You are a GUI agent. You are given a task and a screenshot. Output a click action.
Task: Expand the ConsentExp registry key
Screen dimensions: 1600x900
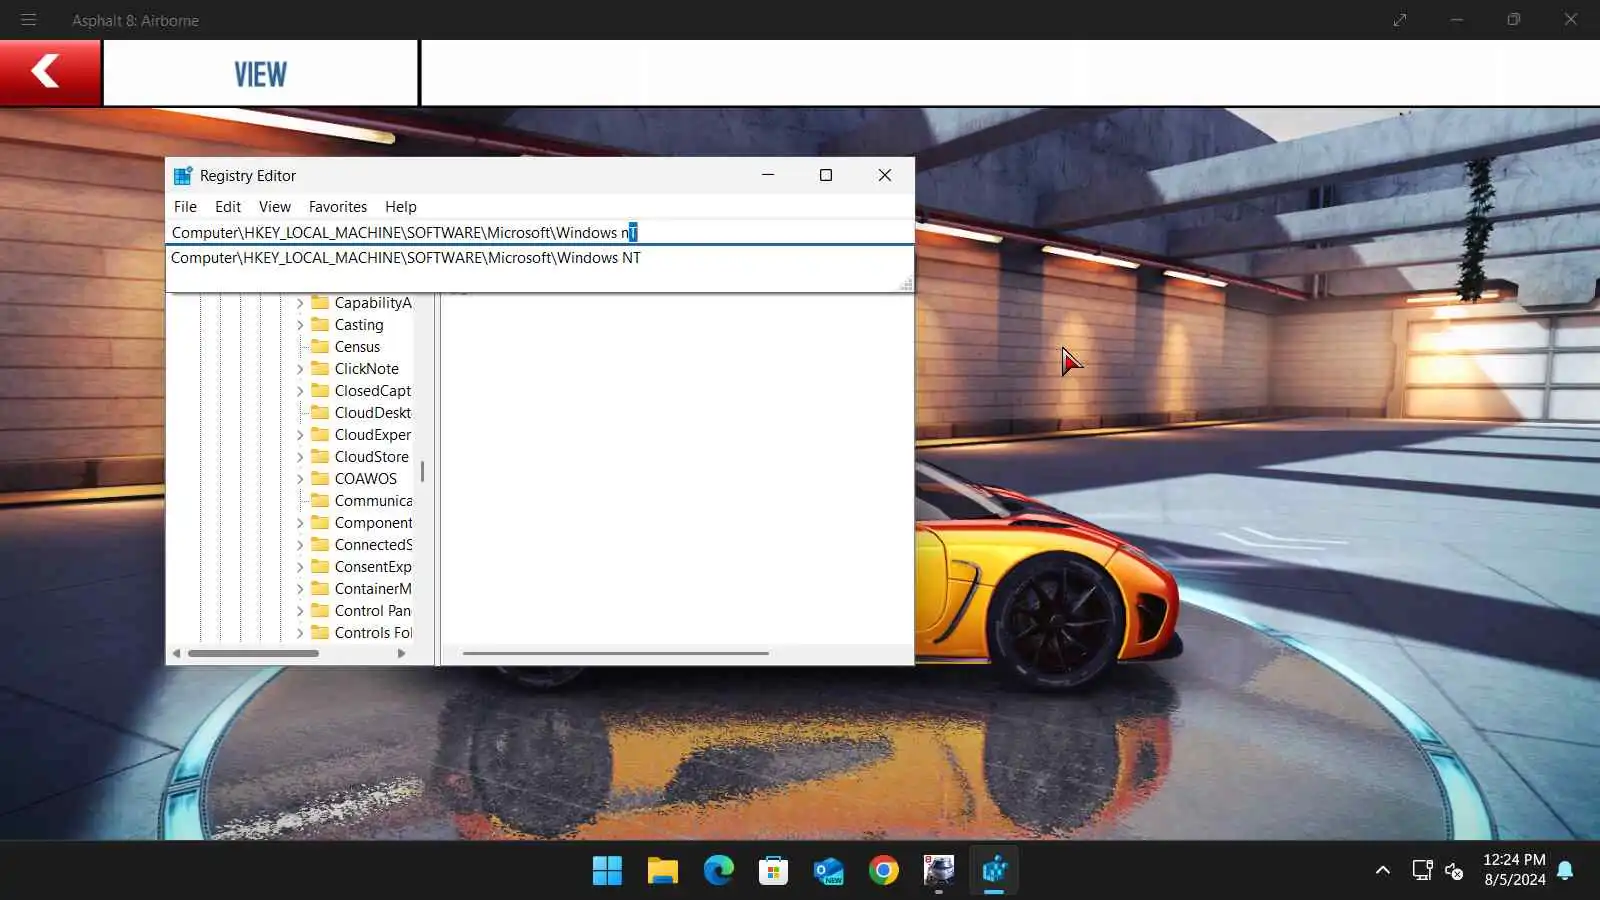299,567
